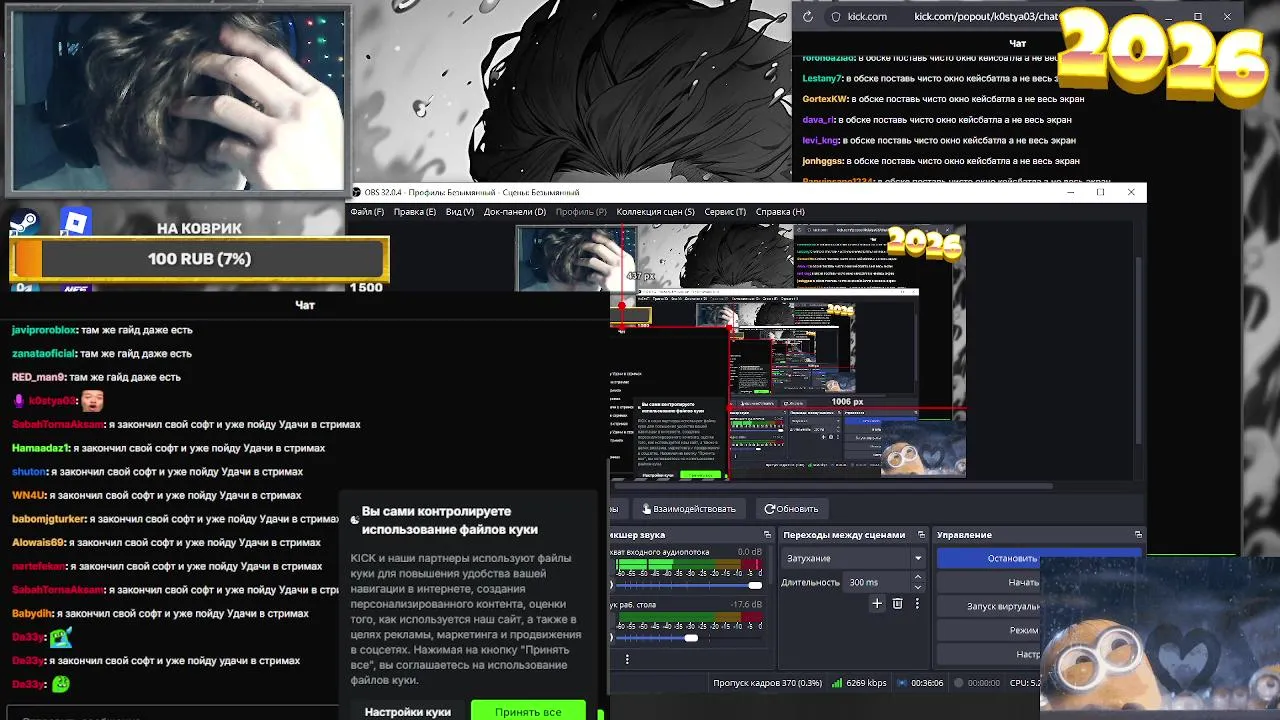Screen dimensions: 1280x720
Task: Click Принять все cookie button
Action: pyautogui.click(x=528, y=712)
